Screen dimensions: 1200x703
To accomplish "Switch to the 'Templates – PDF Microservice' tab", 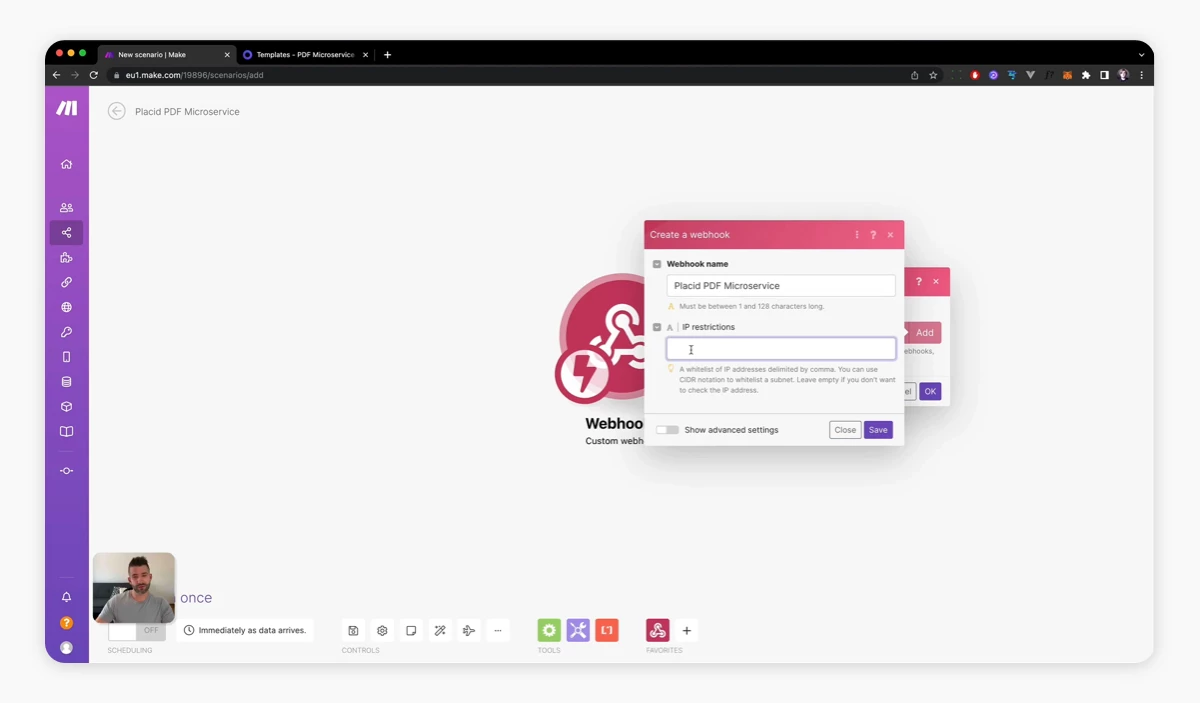I will (x=305, y=55).
